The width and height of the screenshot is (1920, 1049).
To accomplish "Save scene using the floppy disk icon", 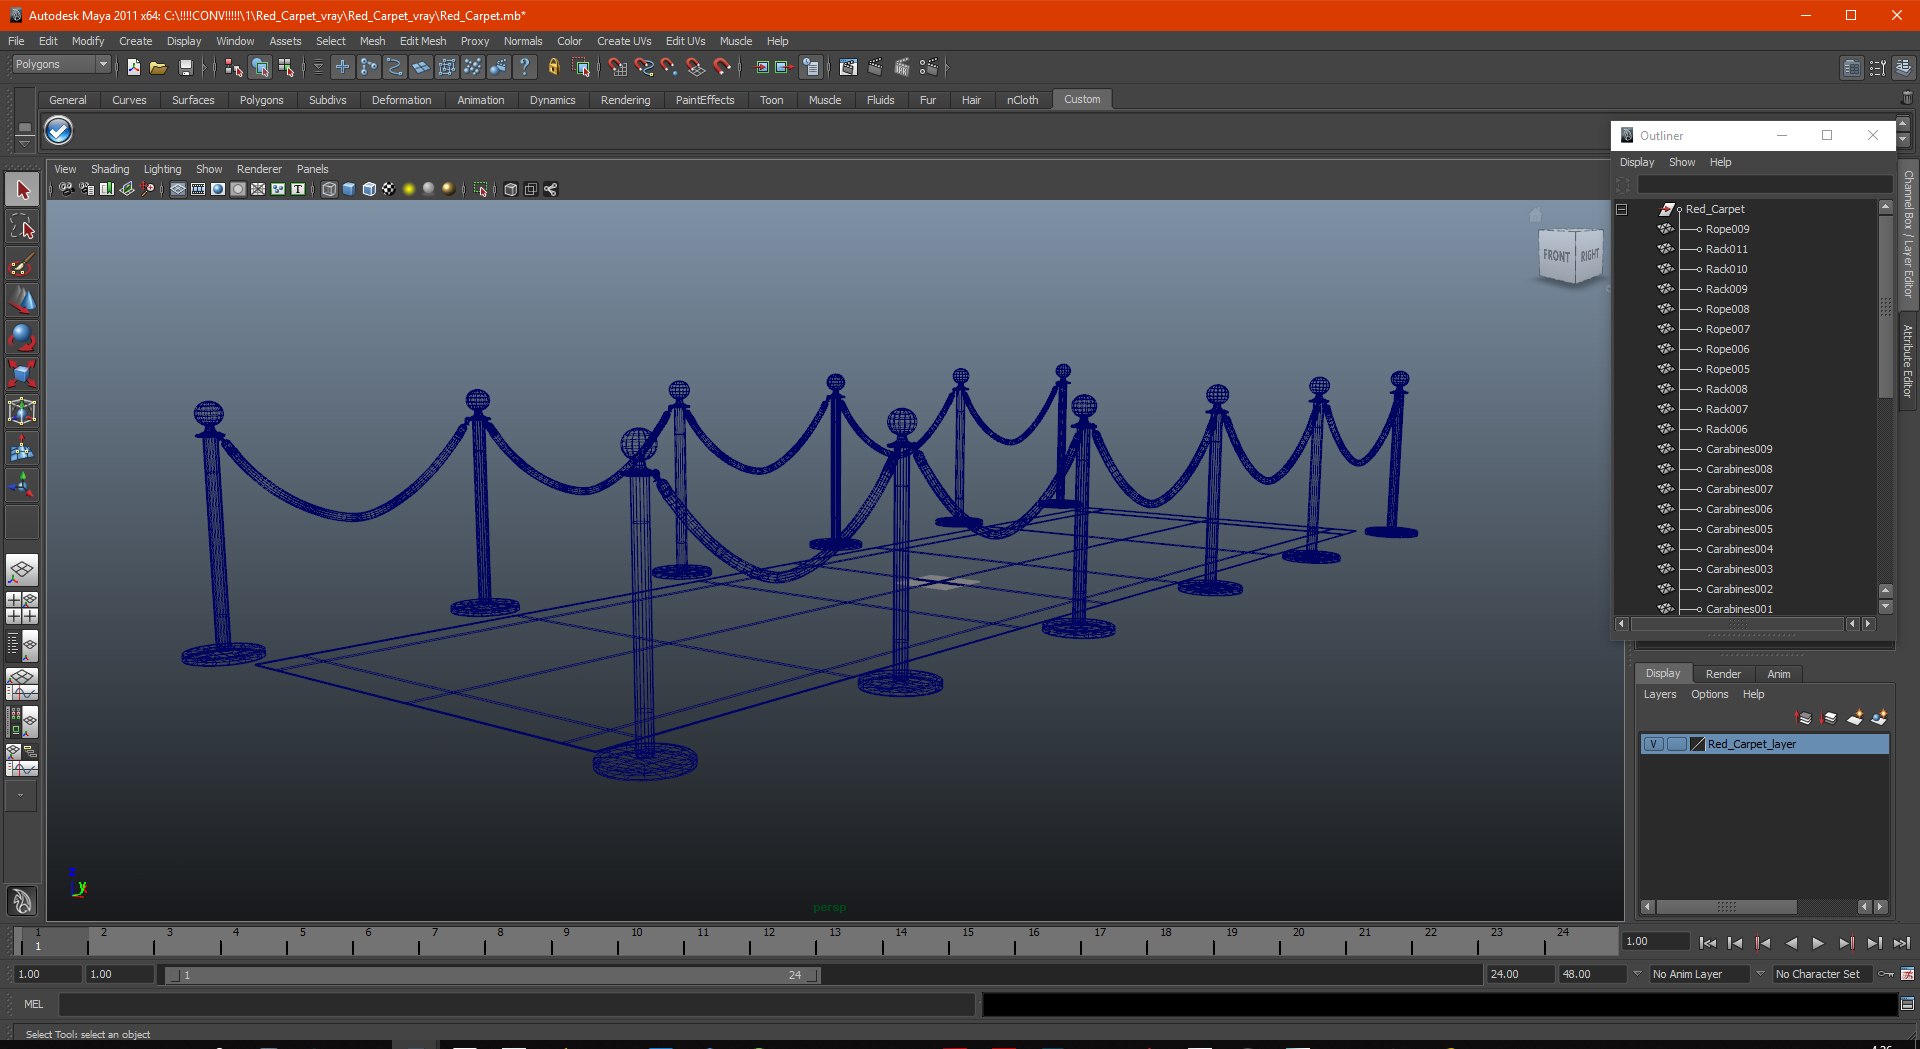I will [x=185, y=67].
